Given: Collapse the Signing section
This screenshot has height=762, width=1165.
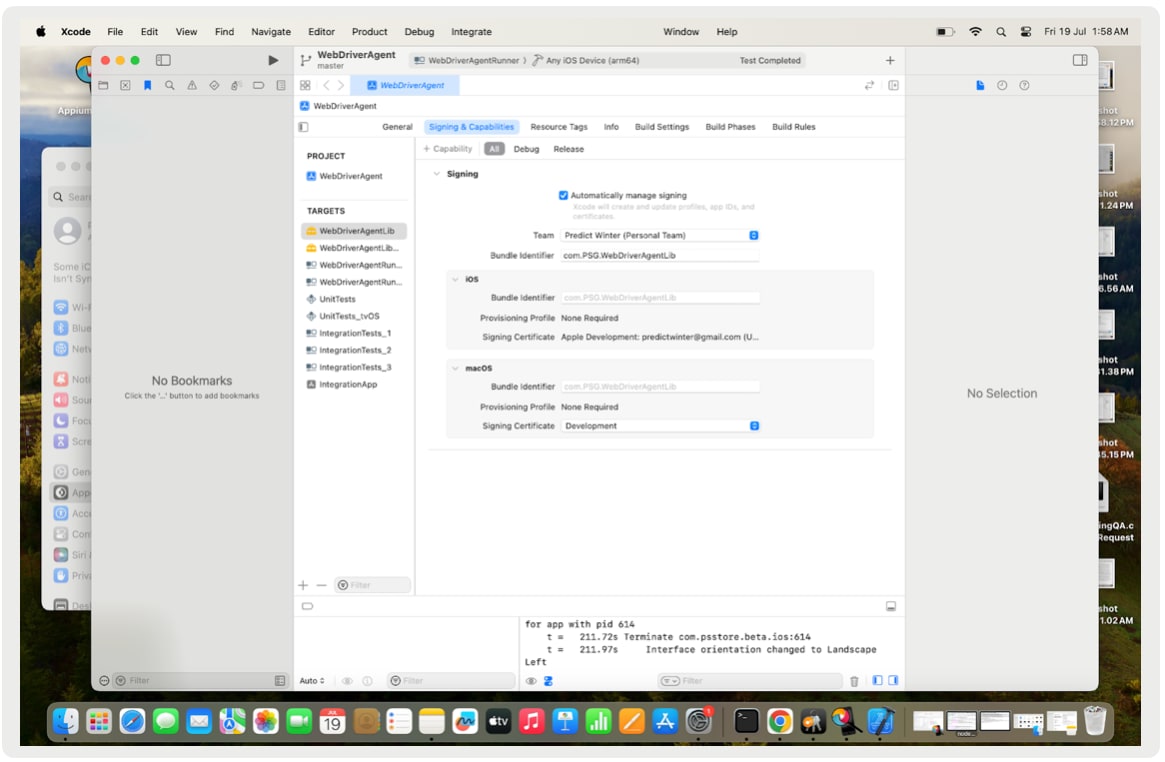Looking at the screenshot, I should (436, 174).
